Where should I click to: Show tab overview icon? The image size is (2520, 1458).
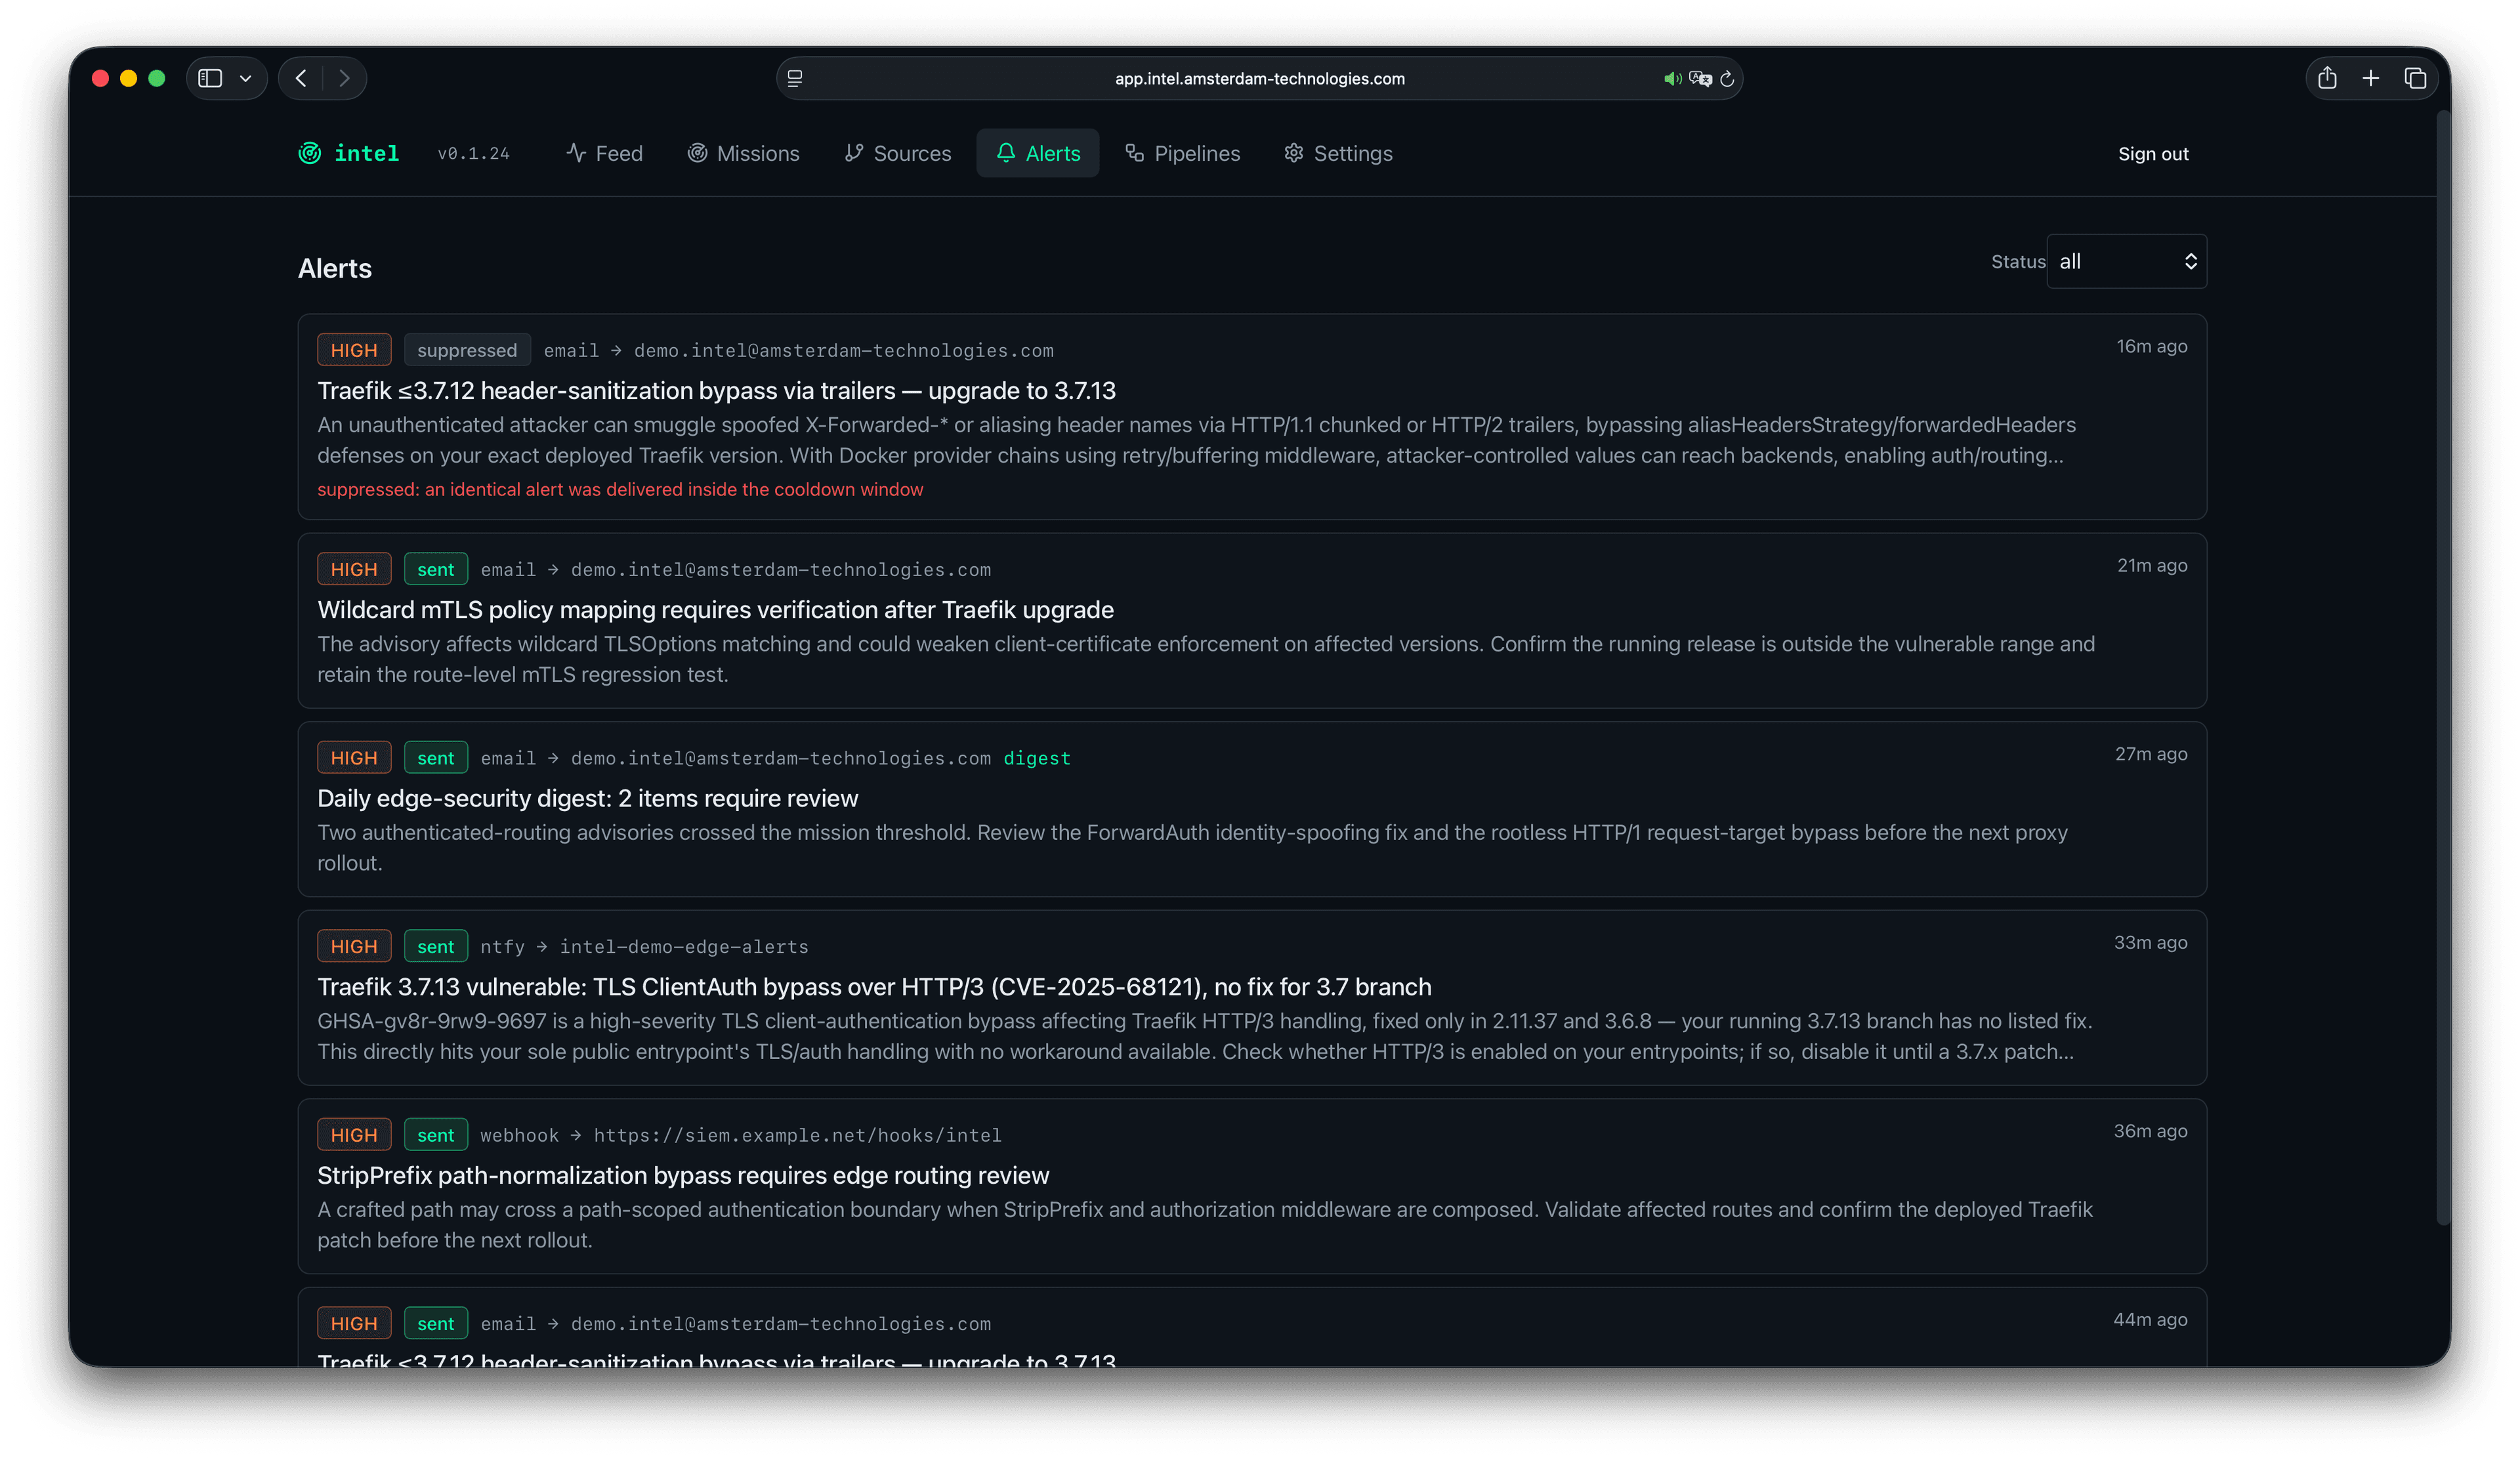pos(2415,78)
